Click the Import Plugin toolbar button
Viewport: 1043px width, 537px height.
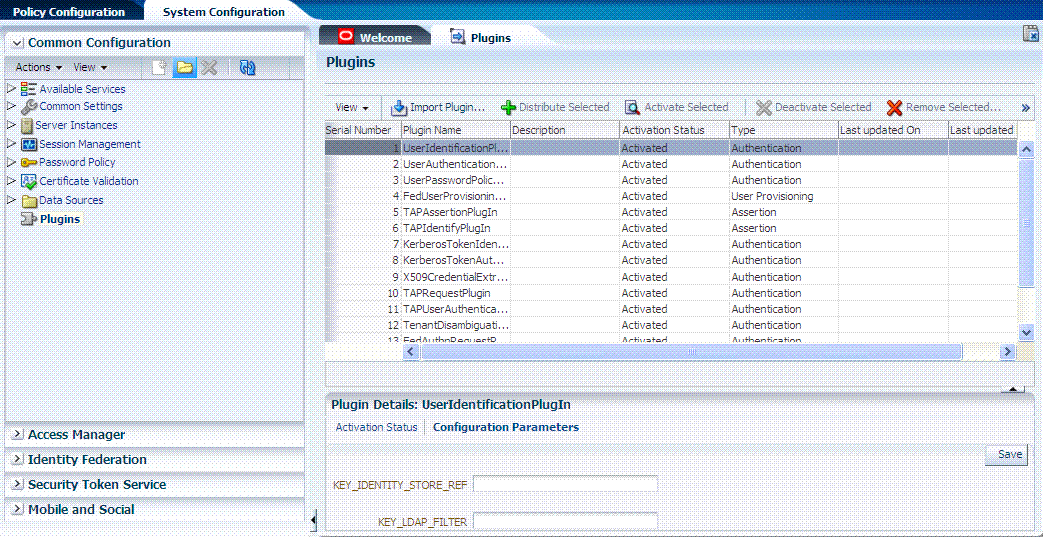pyautogui.click(x=438, y=107)
